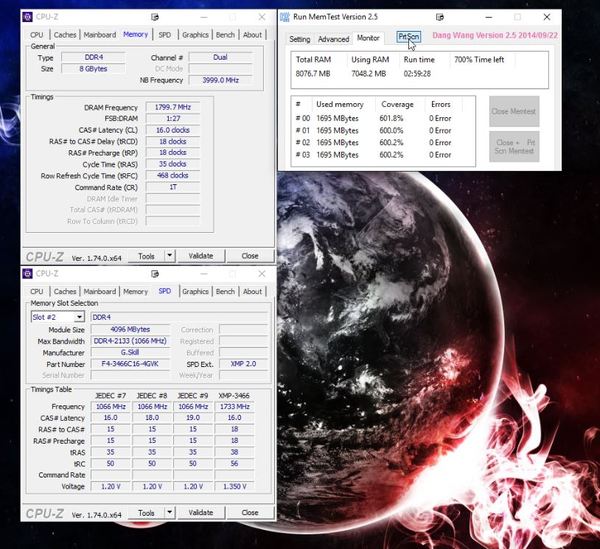The width and height of the screenshot is (600, 549).
Task: Click Run MemTest app icon in titlebar
Action: pyautogui.click(x=285, y=17)
